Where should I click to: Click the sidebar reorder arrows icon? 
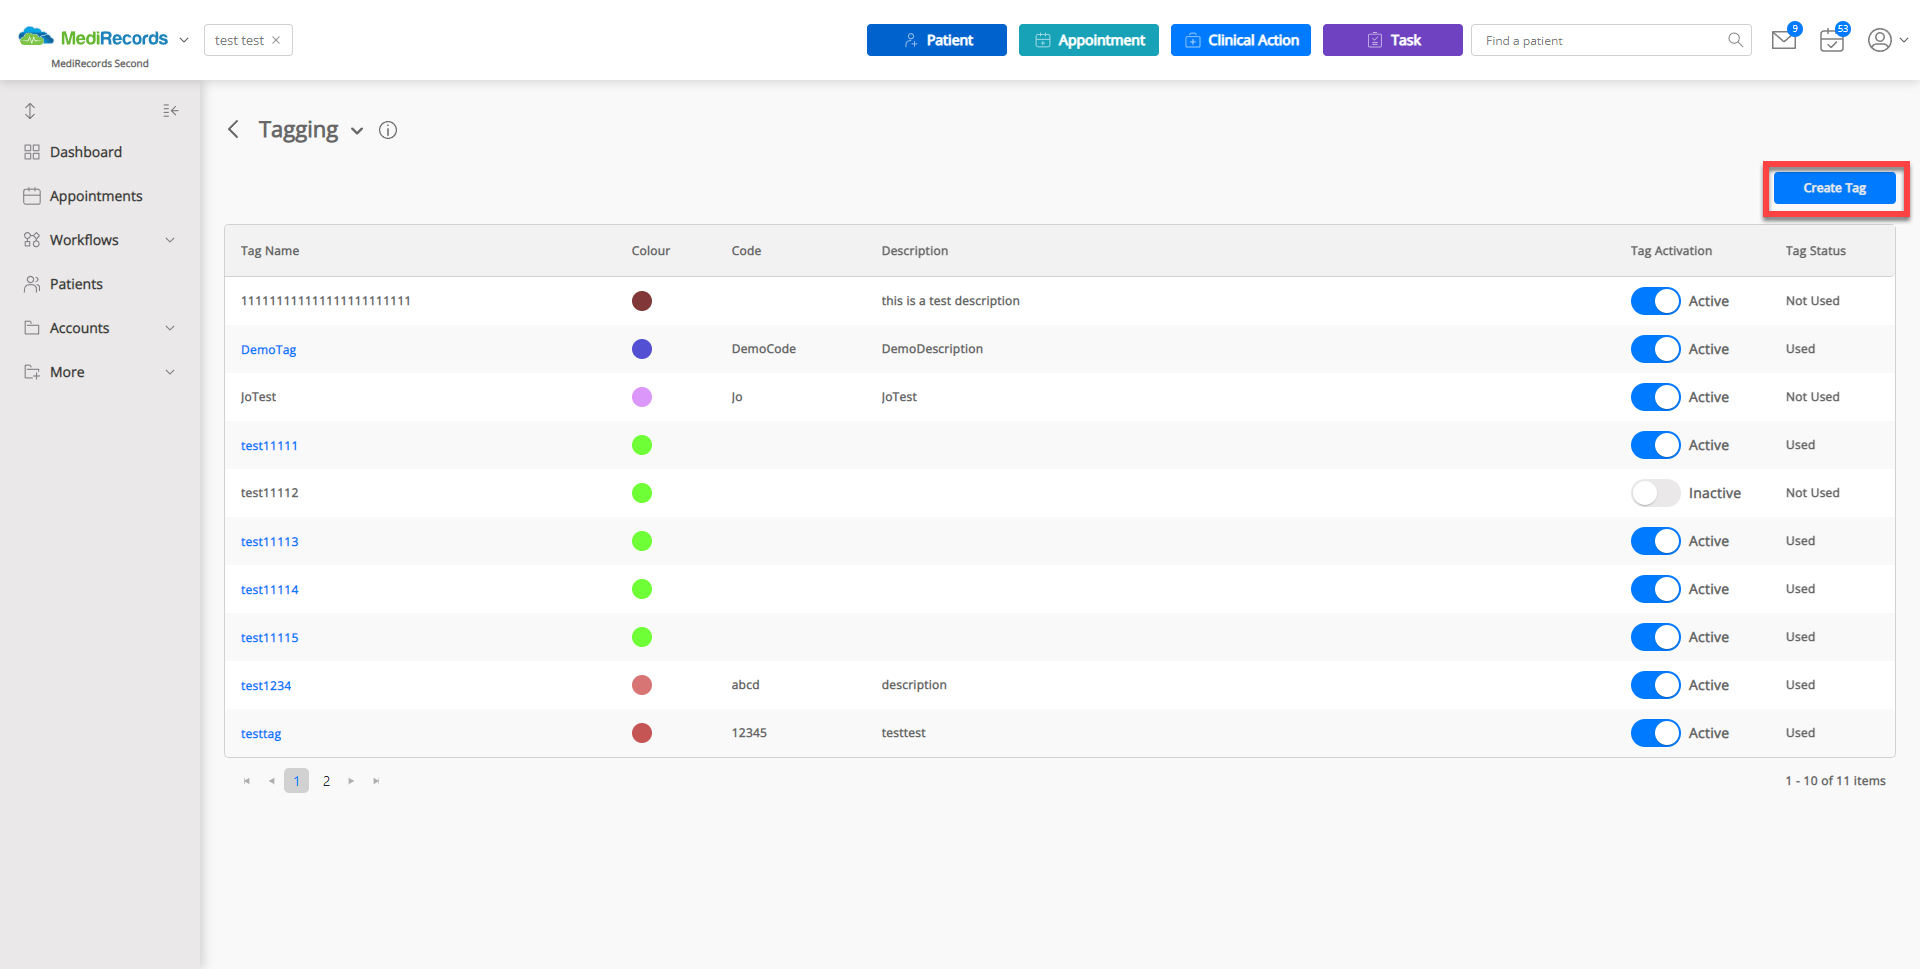point(30,111)
